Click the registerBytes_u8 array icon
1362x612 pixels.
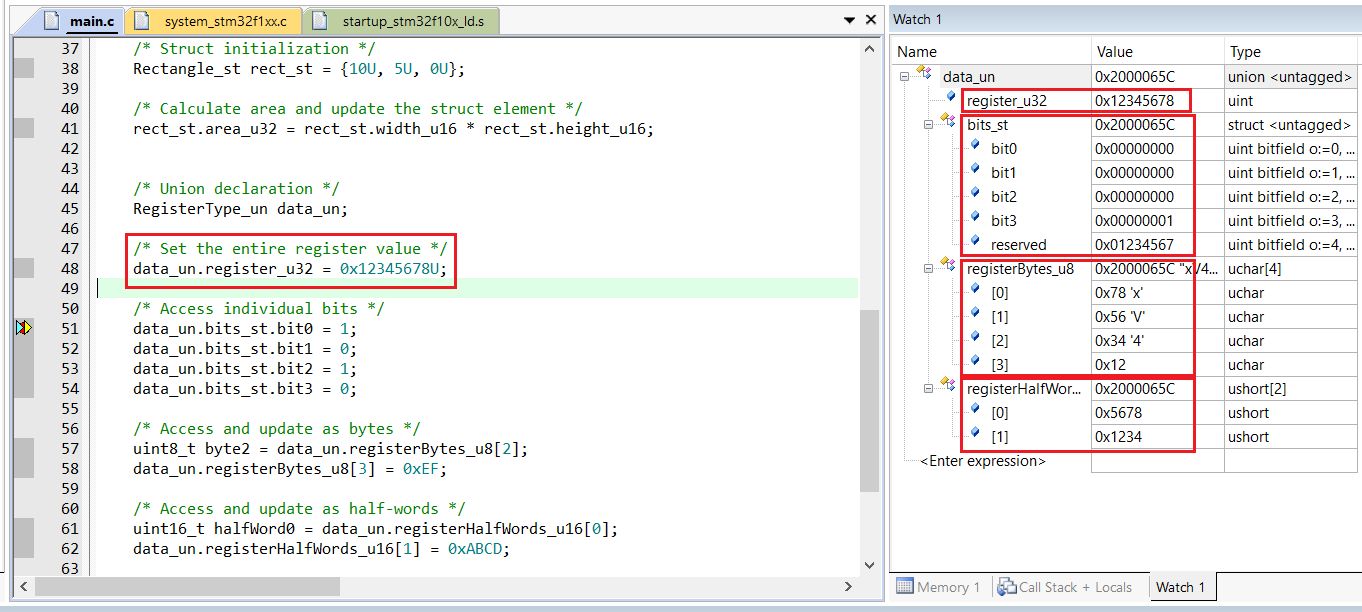pos(947,268)
